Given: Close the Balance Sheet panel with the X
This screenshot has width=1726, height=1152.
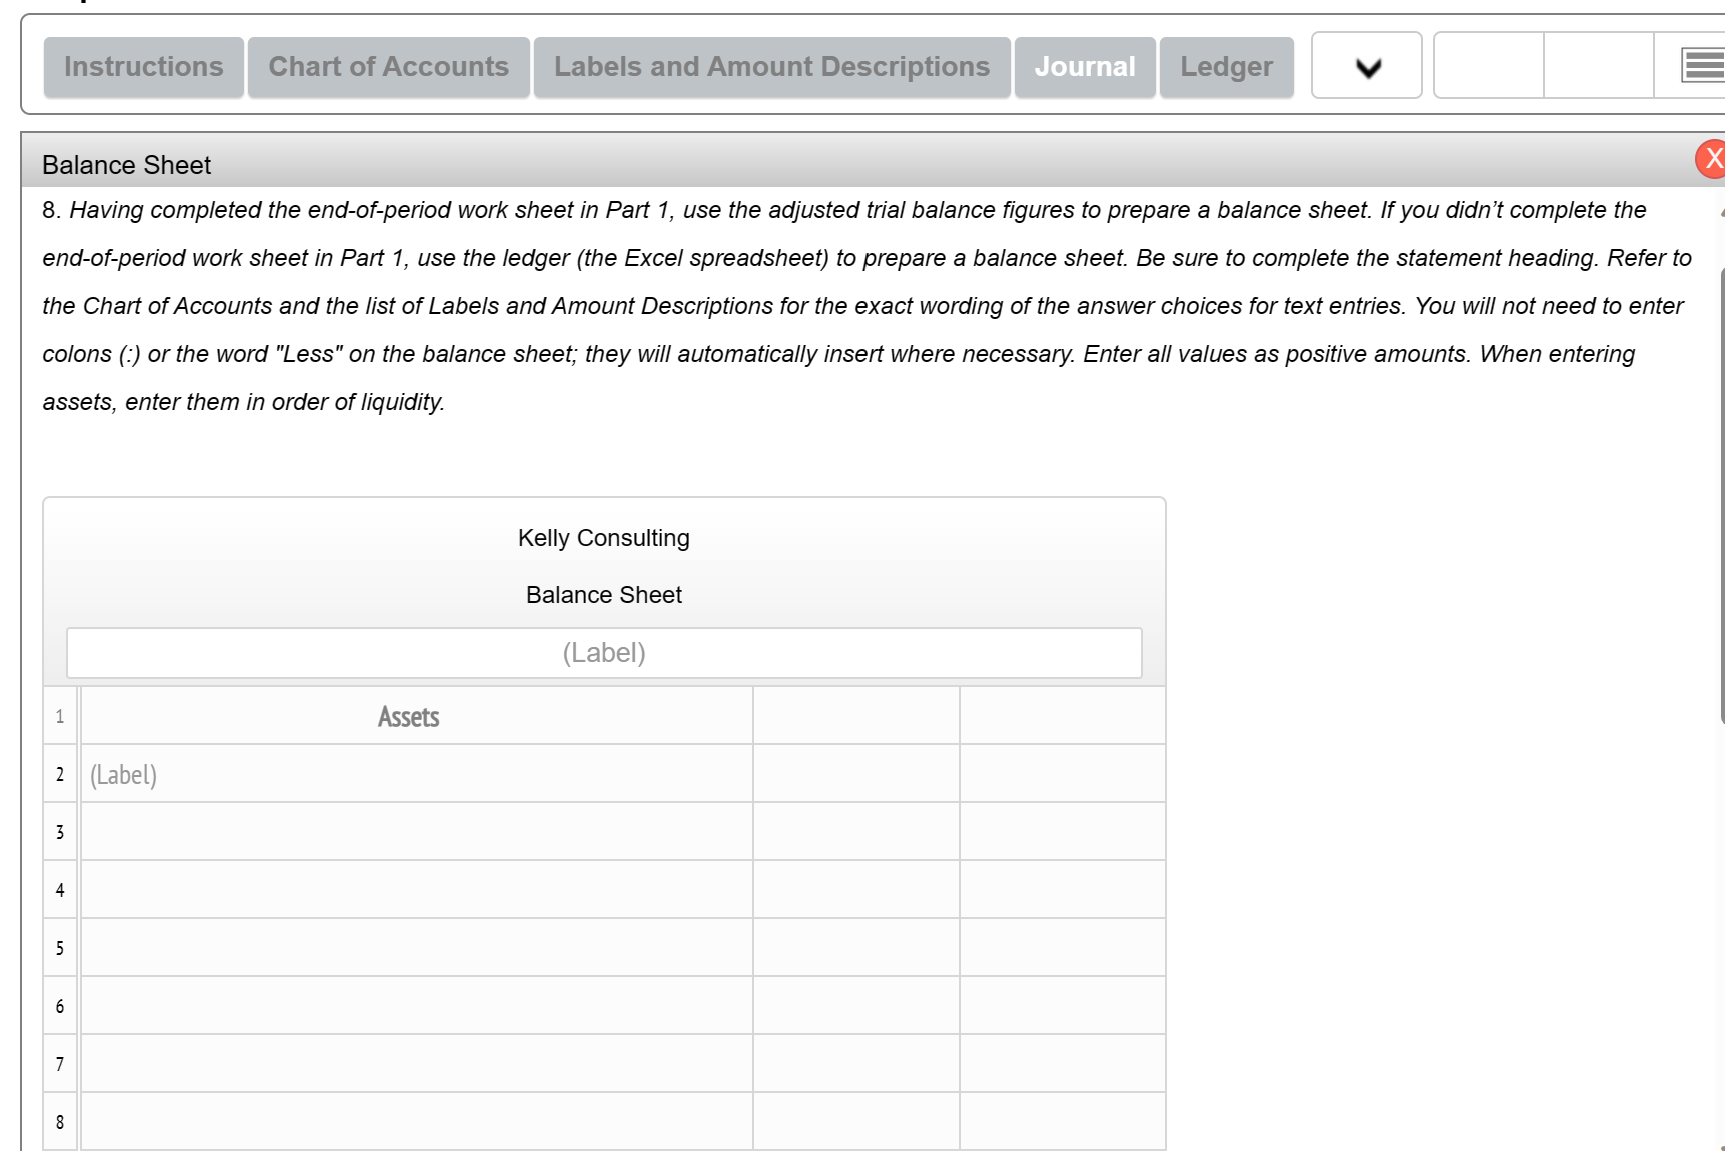Looking at the screenshot, I should pos(1714,158).
